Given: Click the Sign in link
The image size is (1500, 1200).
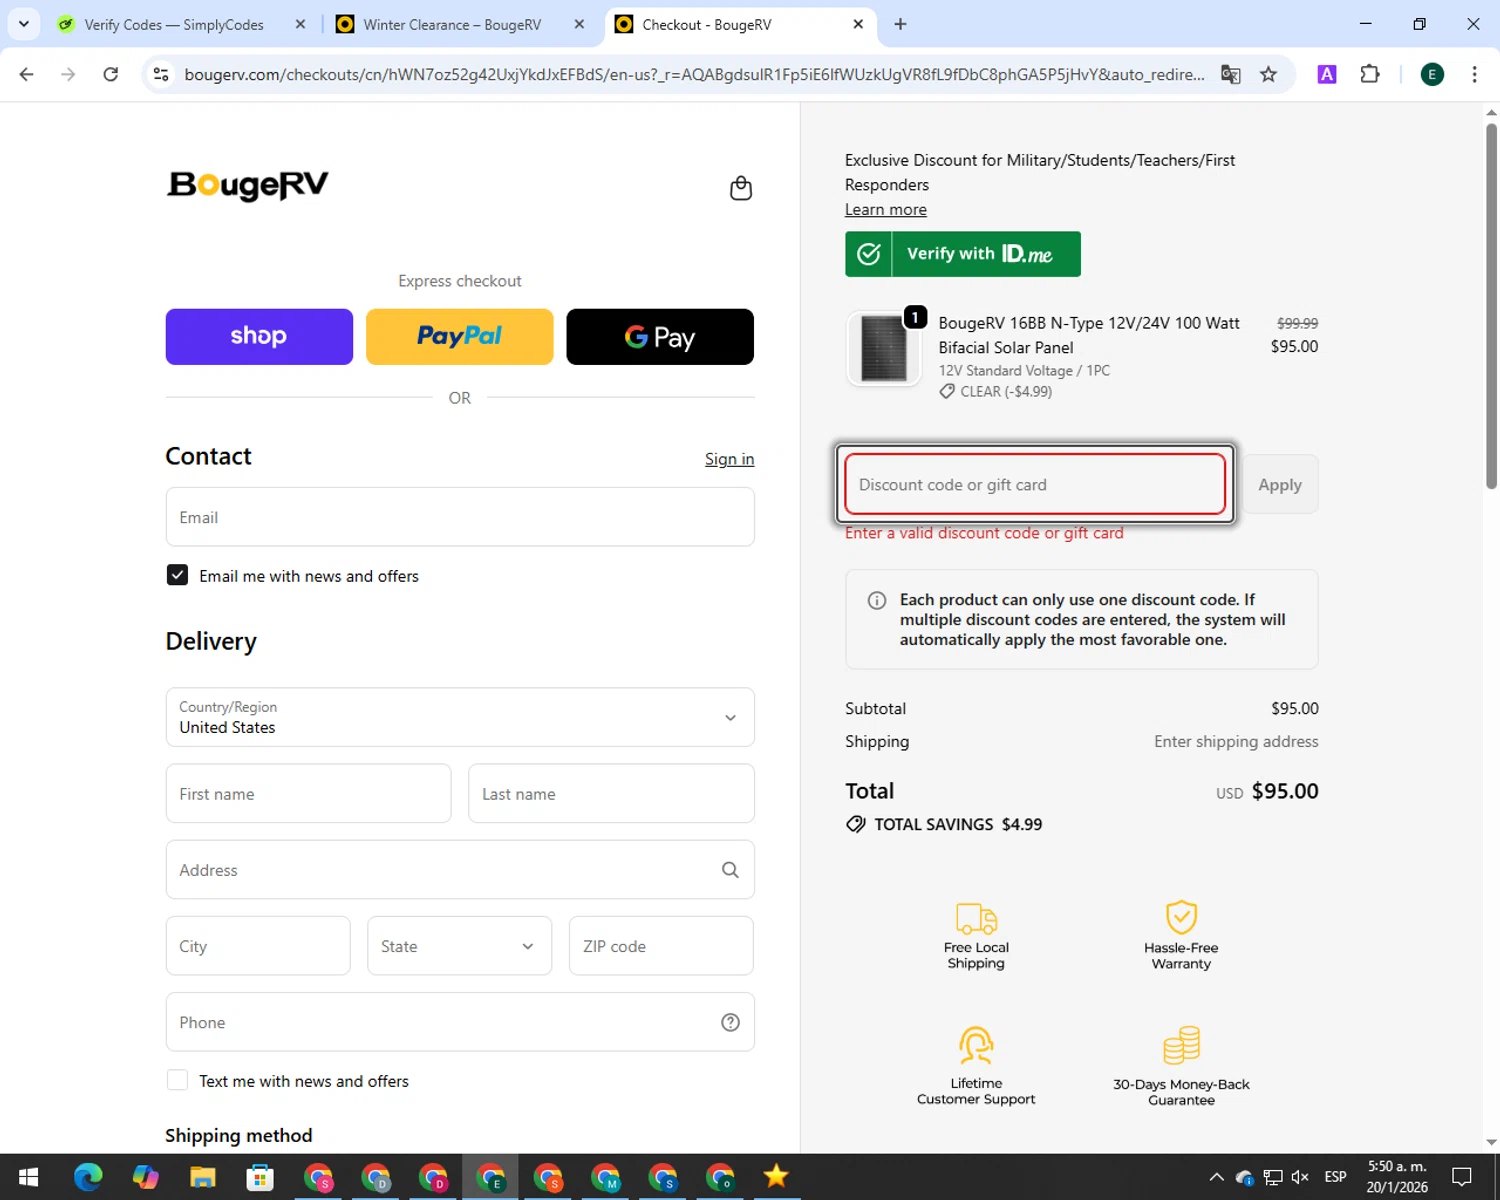Looking at the screenshot, I should [729, 459].
